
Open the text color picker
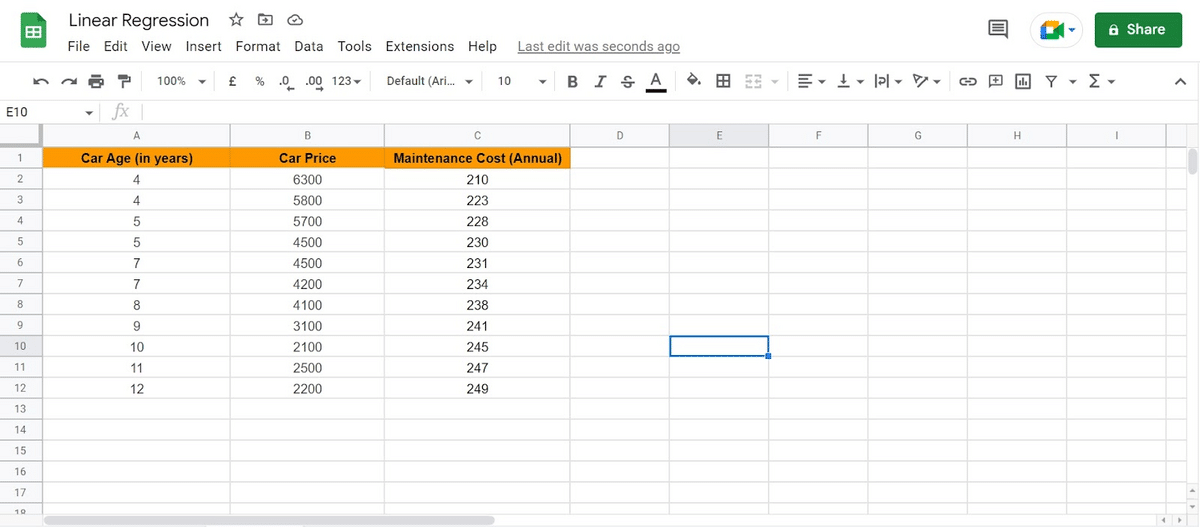click(x=656, y=81)
